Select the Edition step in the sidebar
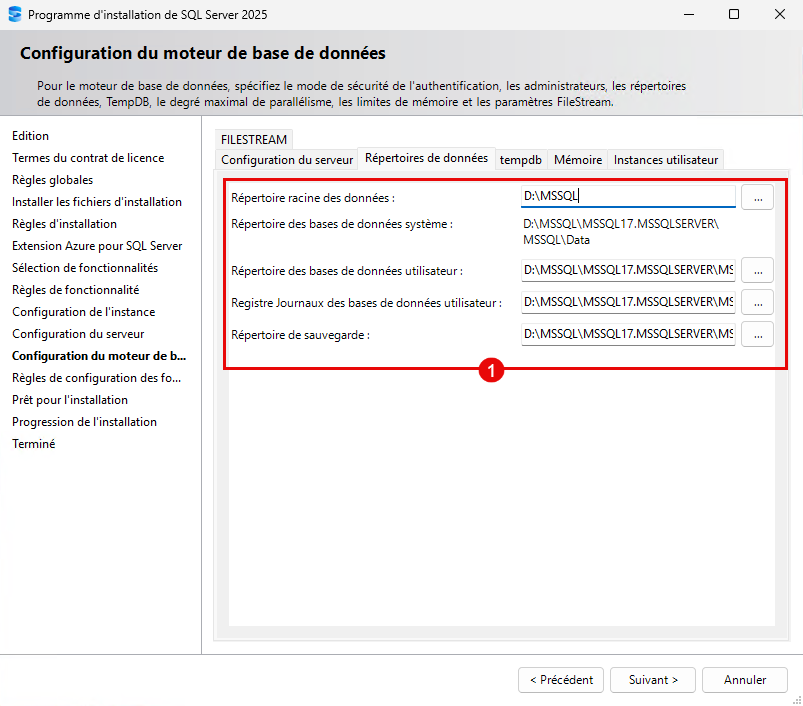Screen dimensions: 803x706 click(31, 136)
